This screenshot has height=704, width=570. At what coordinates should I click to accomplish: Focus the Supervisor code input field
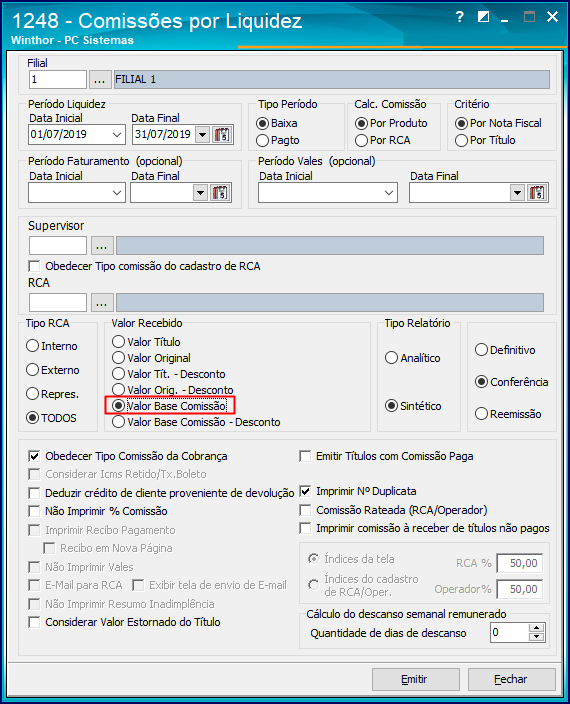[58, 246]
